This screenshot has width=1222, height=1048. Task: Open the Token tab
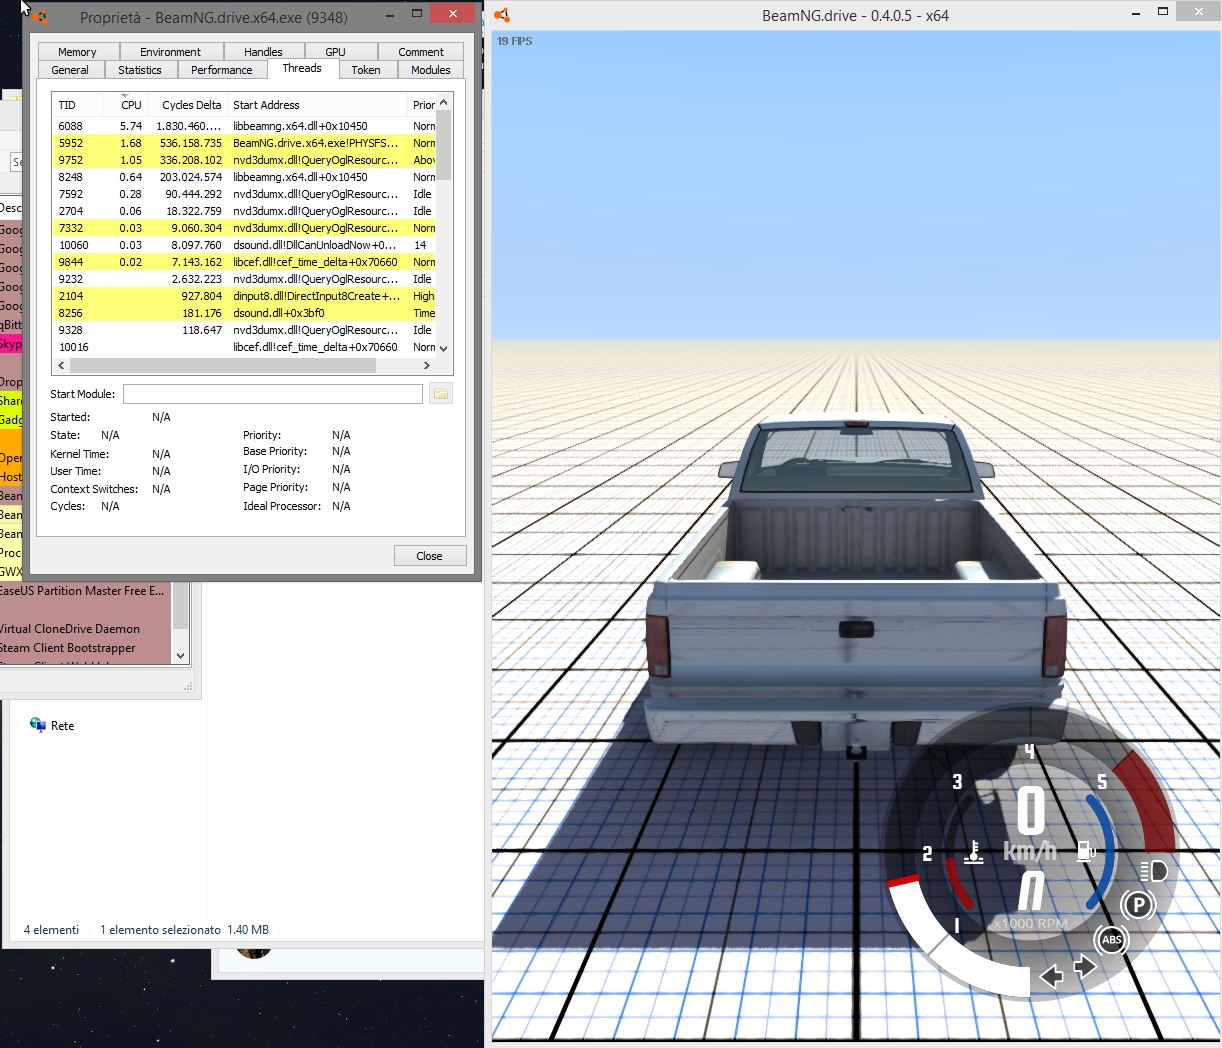tap(366, 70)
